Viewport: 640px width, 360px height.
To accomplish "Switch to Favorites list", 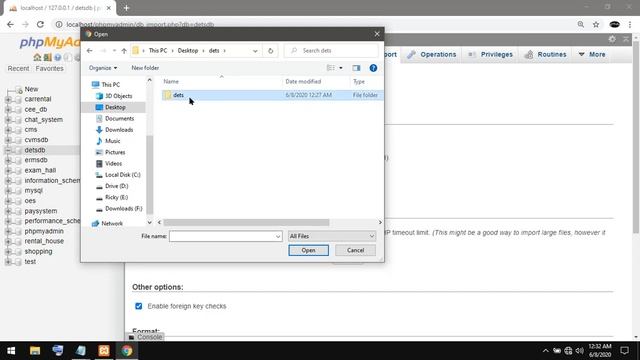I will click(x=49, y=69).
